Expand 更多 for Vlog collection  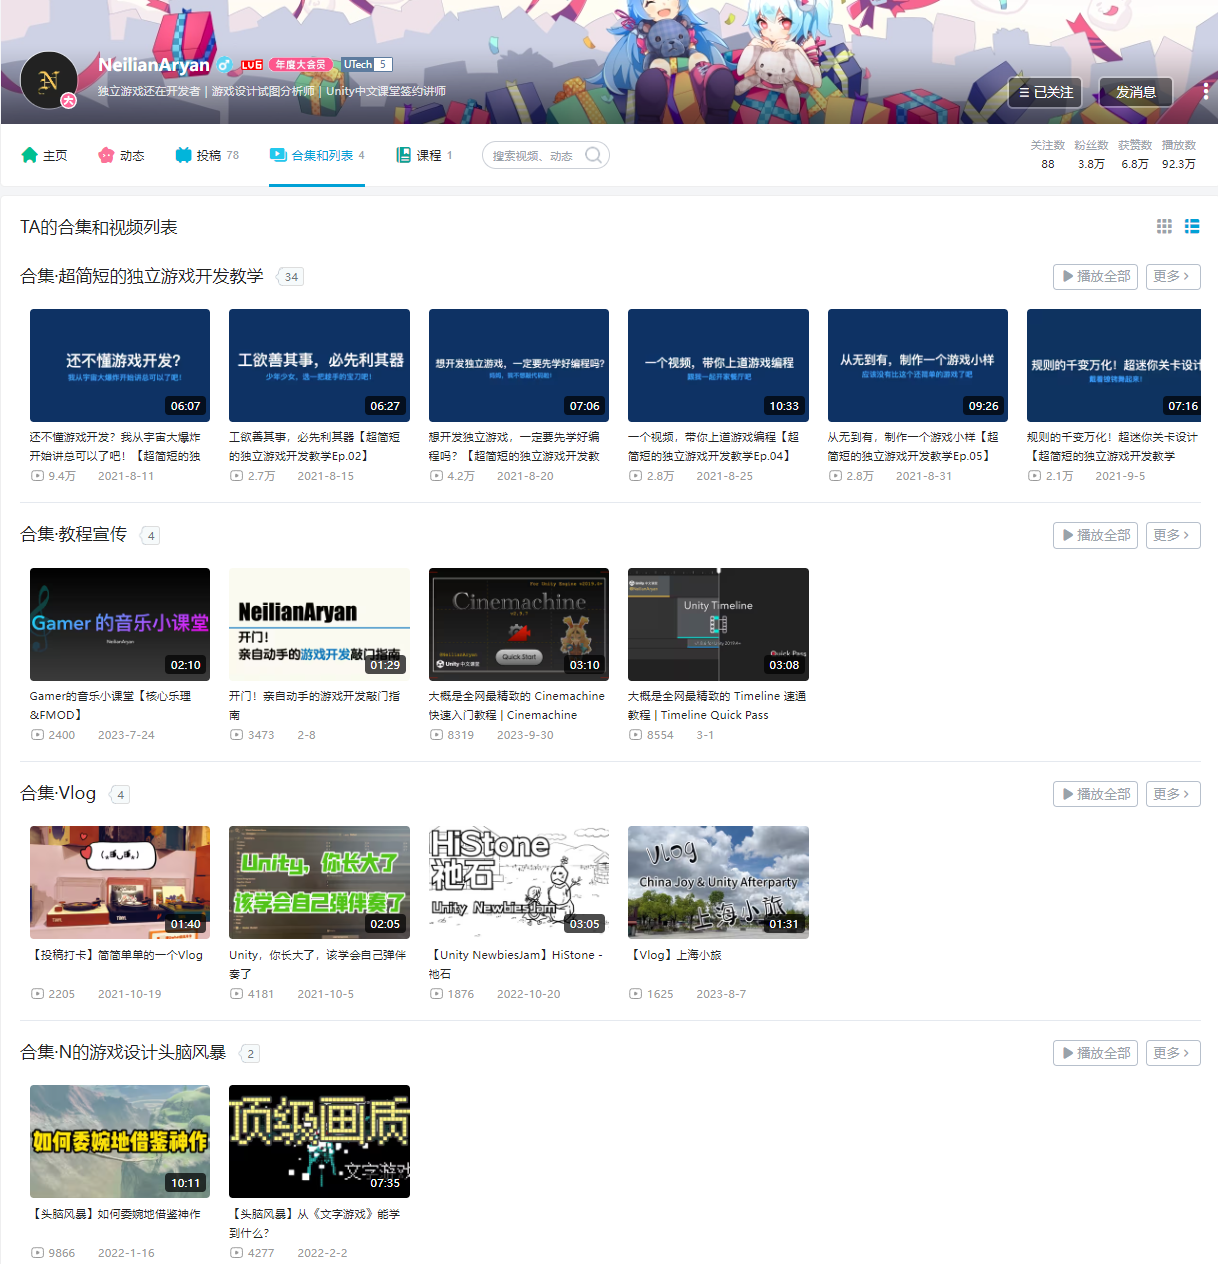[x=1173, y=794]
